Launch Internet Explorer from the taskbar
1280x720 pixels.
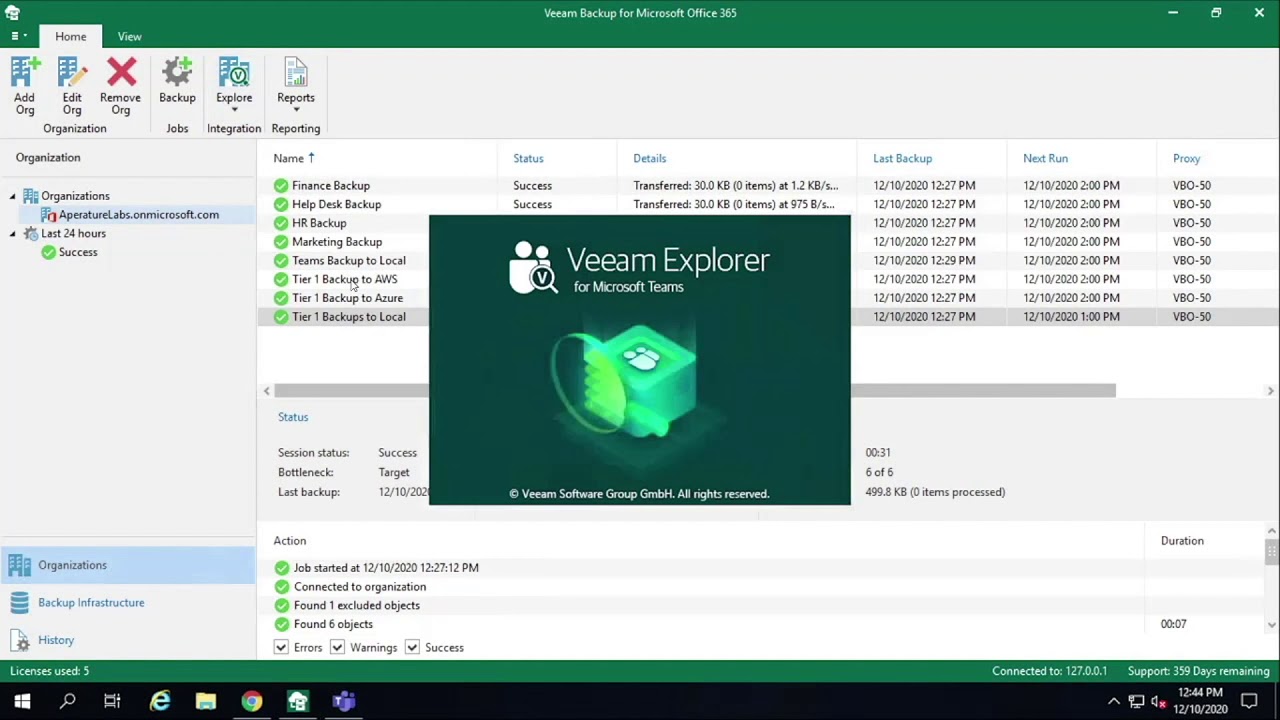click(x=160, y=702)
